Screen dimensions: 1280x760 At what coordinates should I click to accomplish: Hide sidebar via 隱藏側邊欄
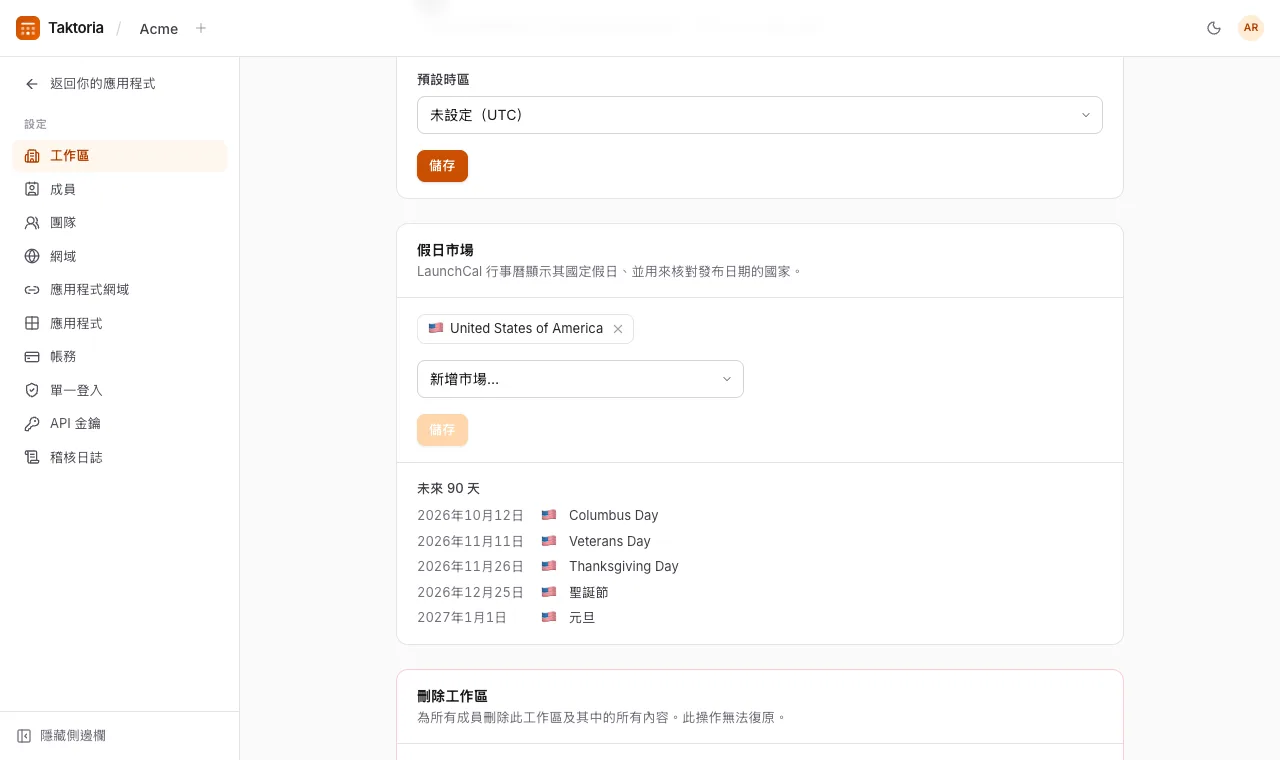pos(62,736)
